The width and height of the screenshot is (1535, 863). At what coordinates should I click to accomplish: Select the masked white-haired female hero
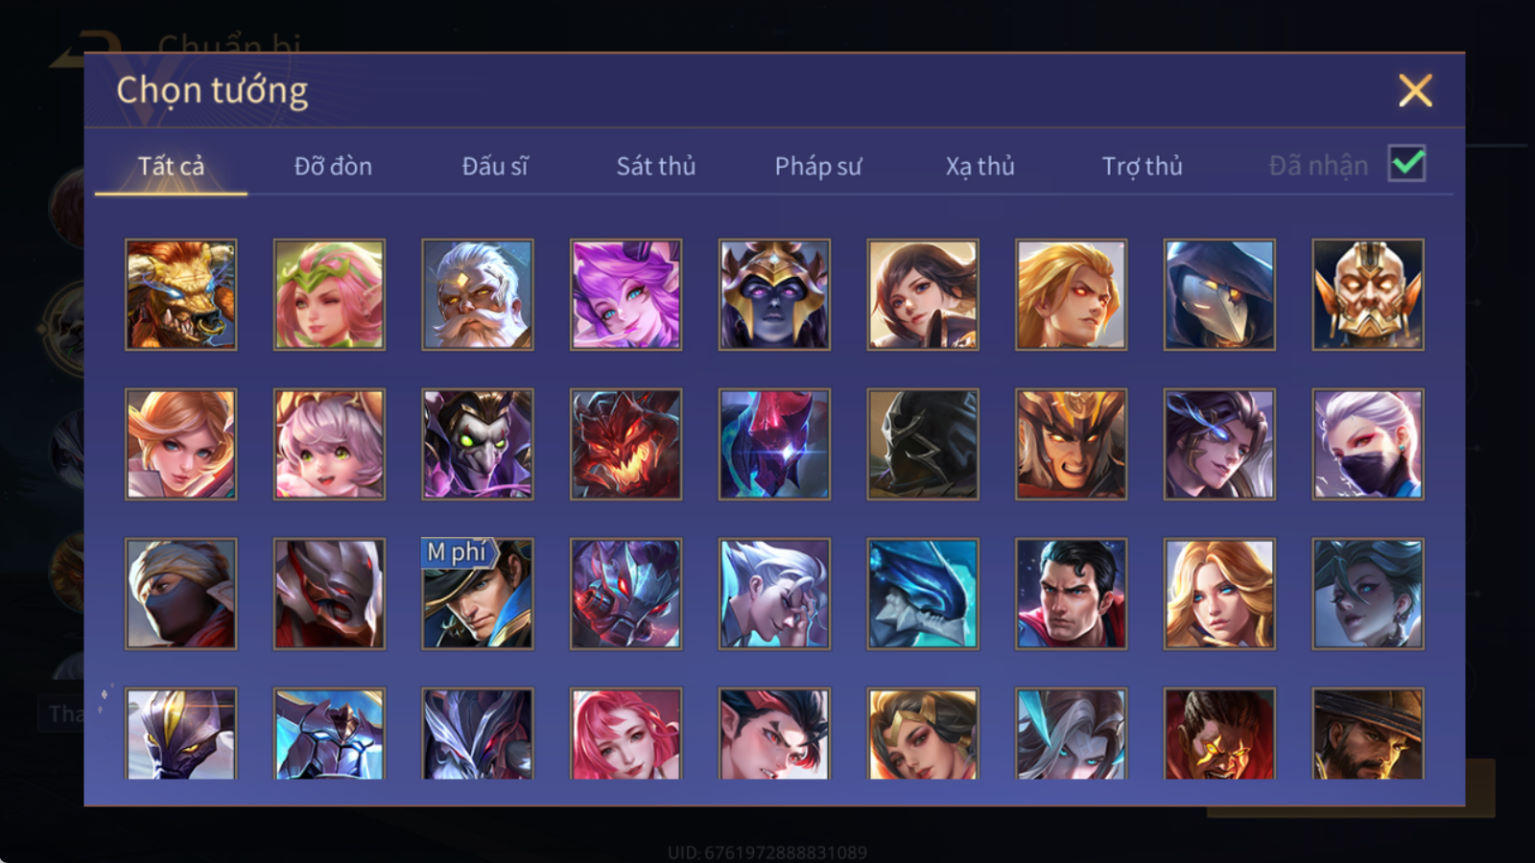[1368, 444]
